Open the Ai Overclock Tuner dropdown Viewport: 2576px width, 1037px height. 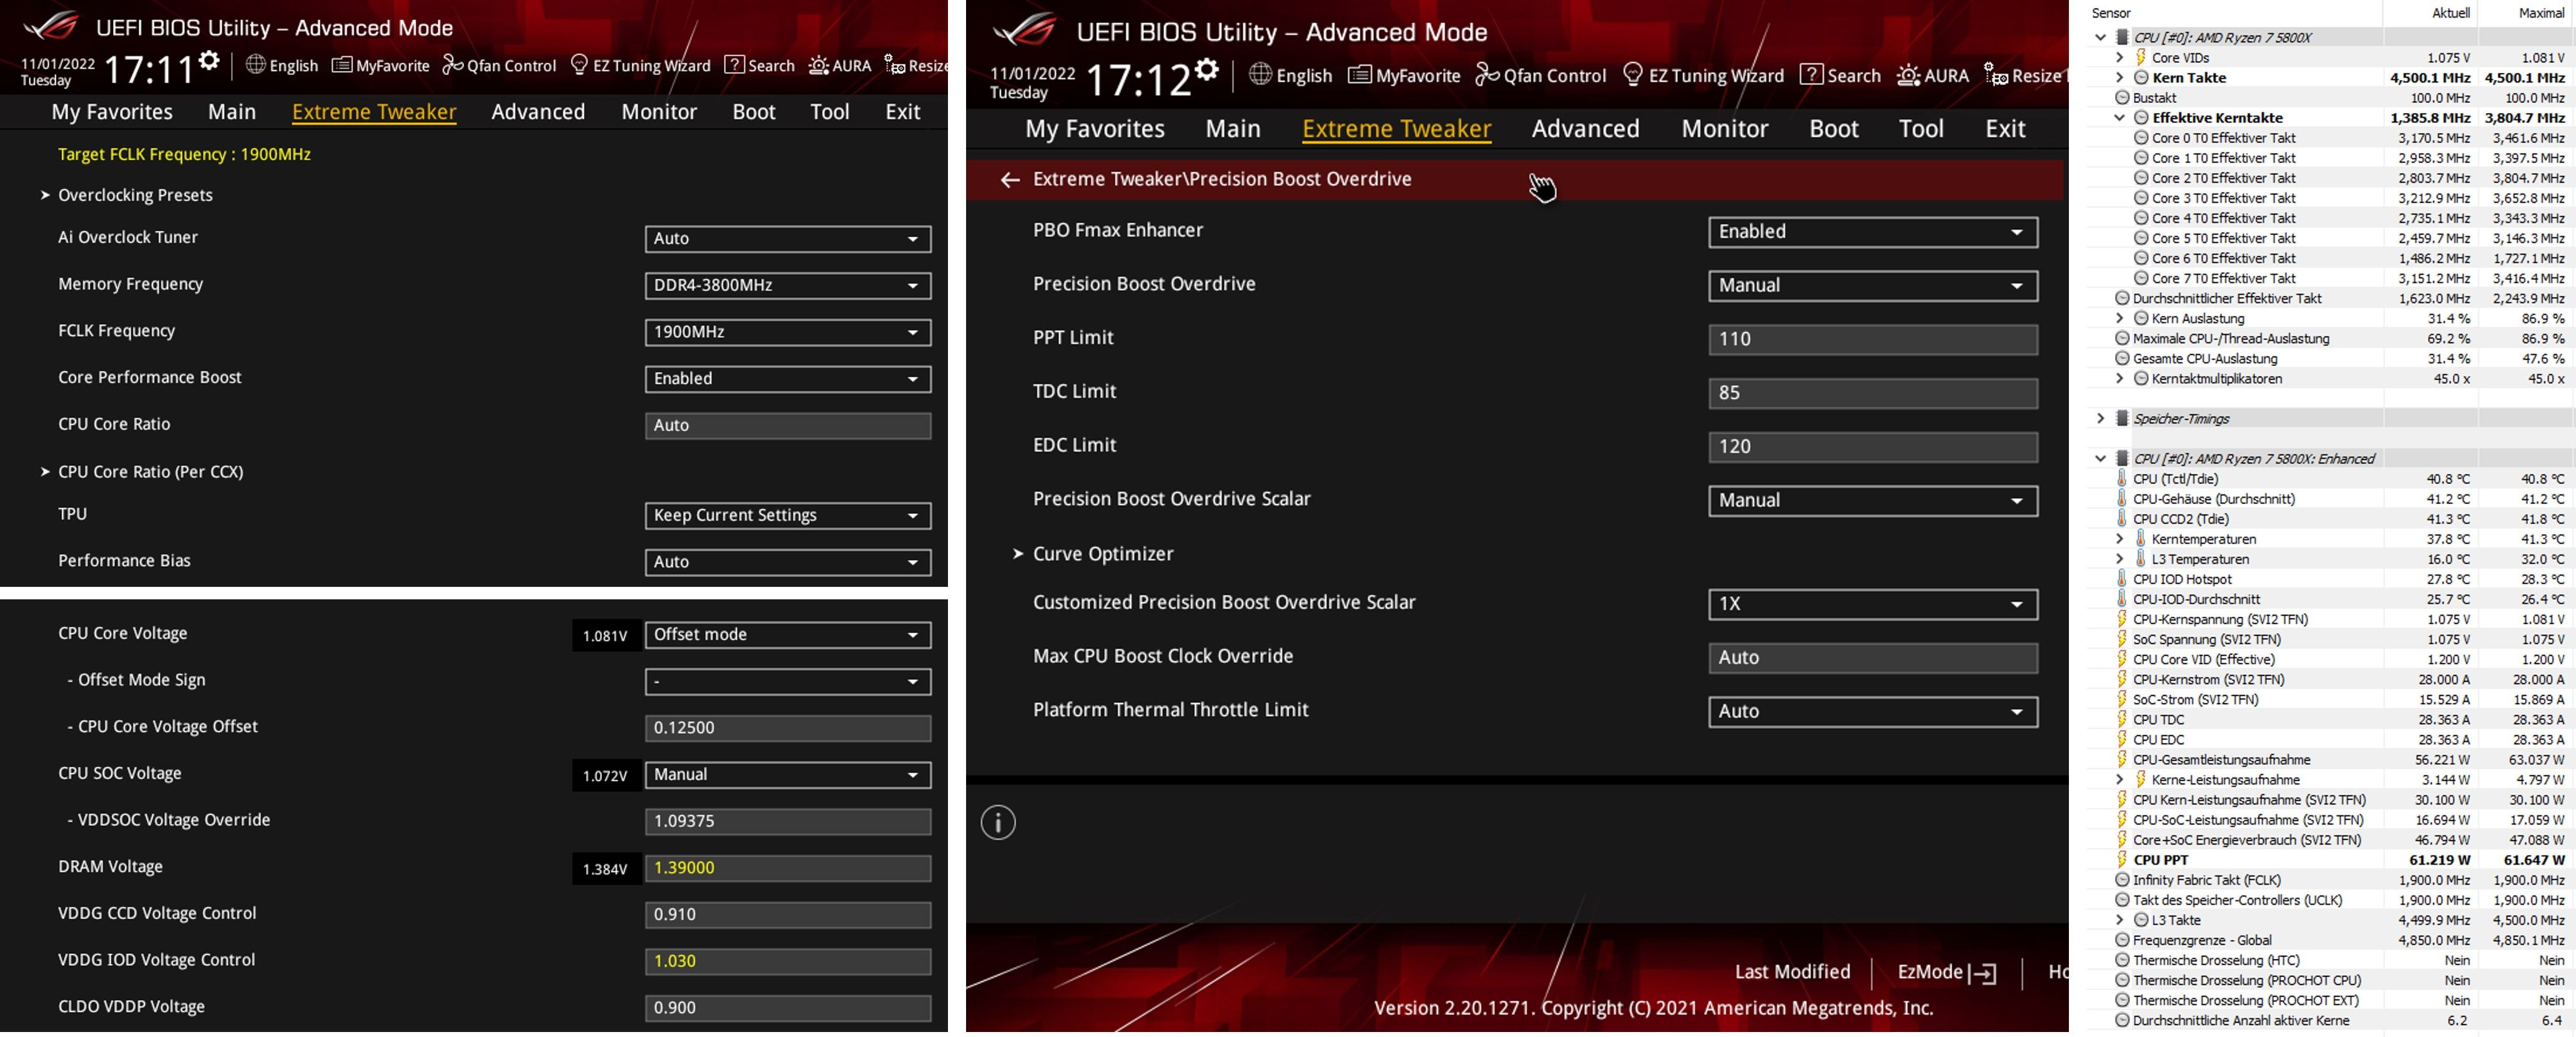click(788, 239)
